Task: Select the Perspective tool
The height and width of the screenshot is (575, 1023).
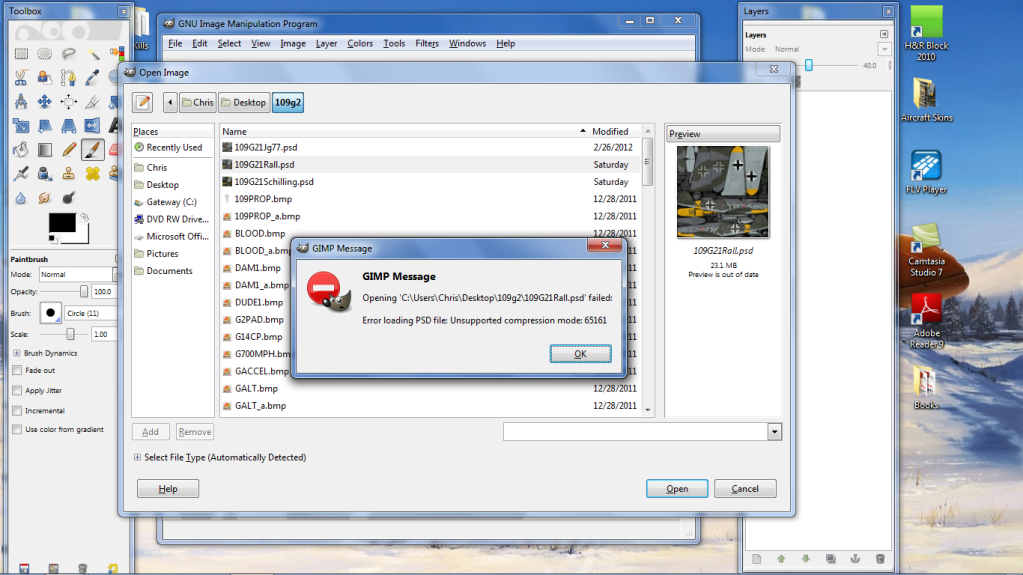Action: point(69,125)
